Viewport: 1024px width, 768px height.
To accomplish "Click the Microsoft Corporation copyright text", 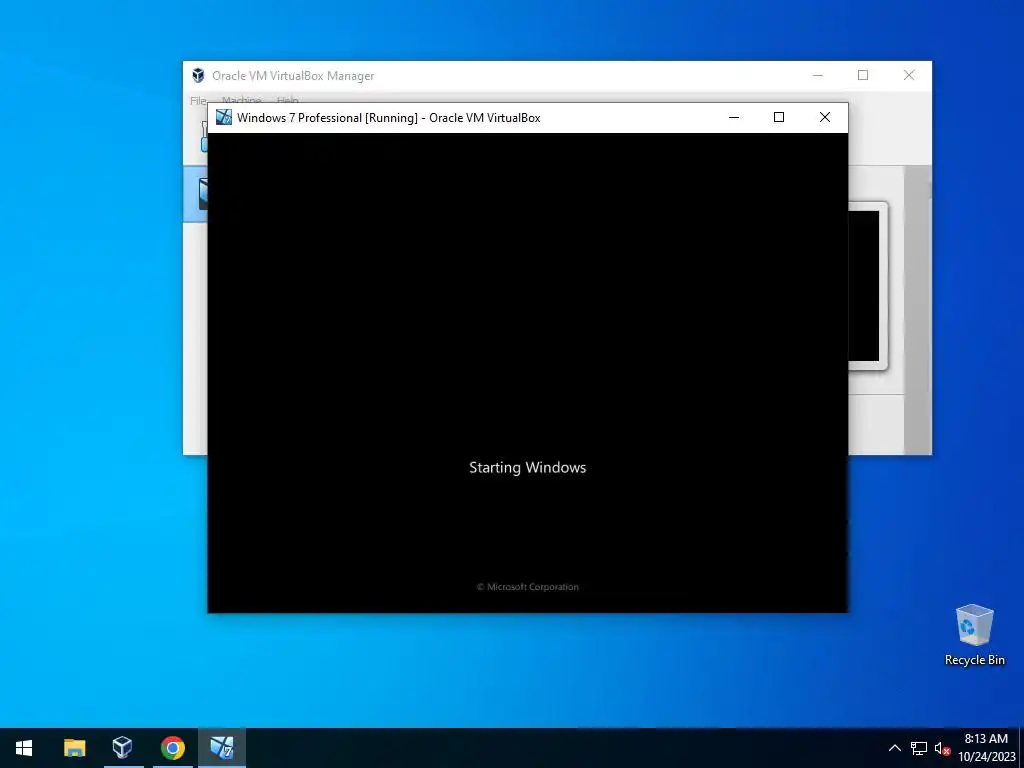I will pyautogui.click(x=528, y=586).
